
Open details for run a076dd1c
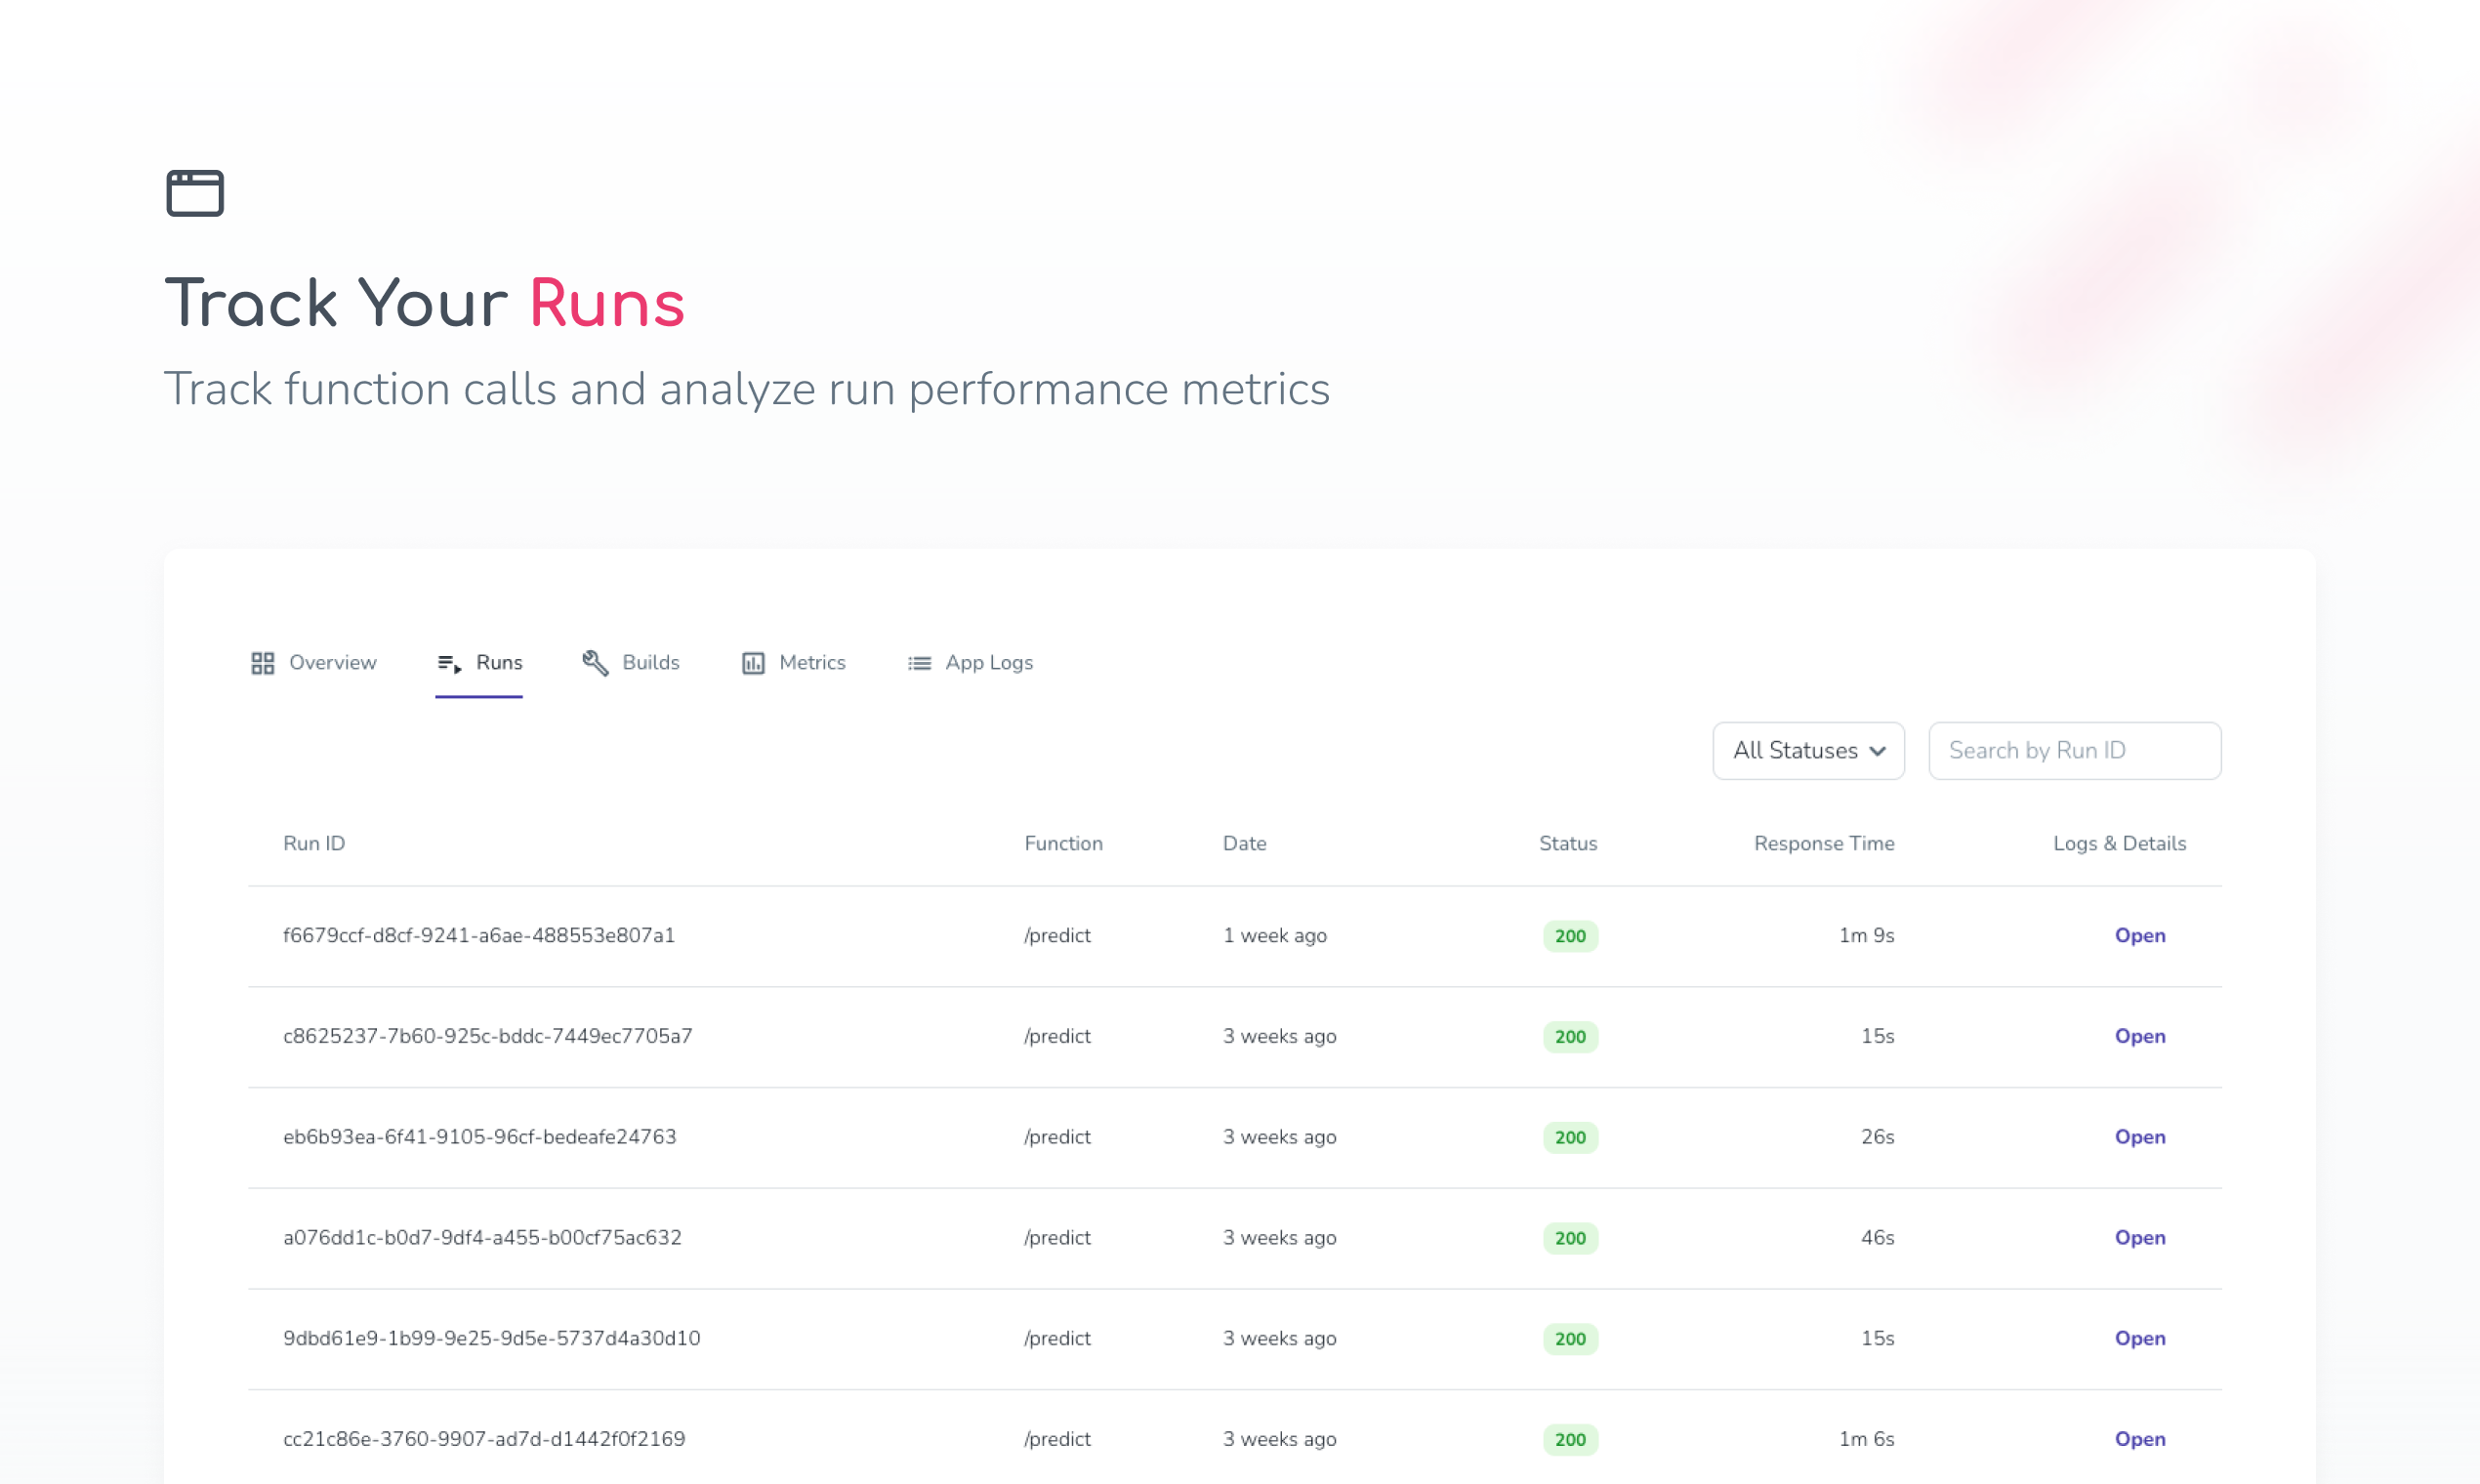tap(2139, 1238)
